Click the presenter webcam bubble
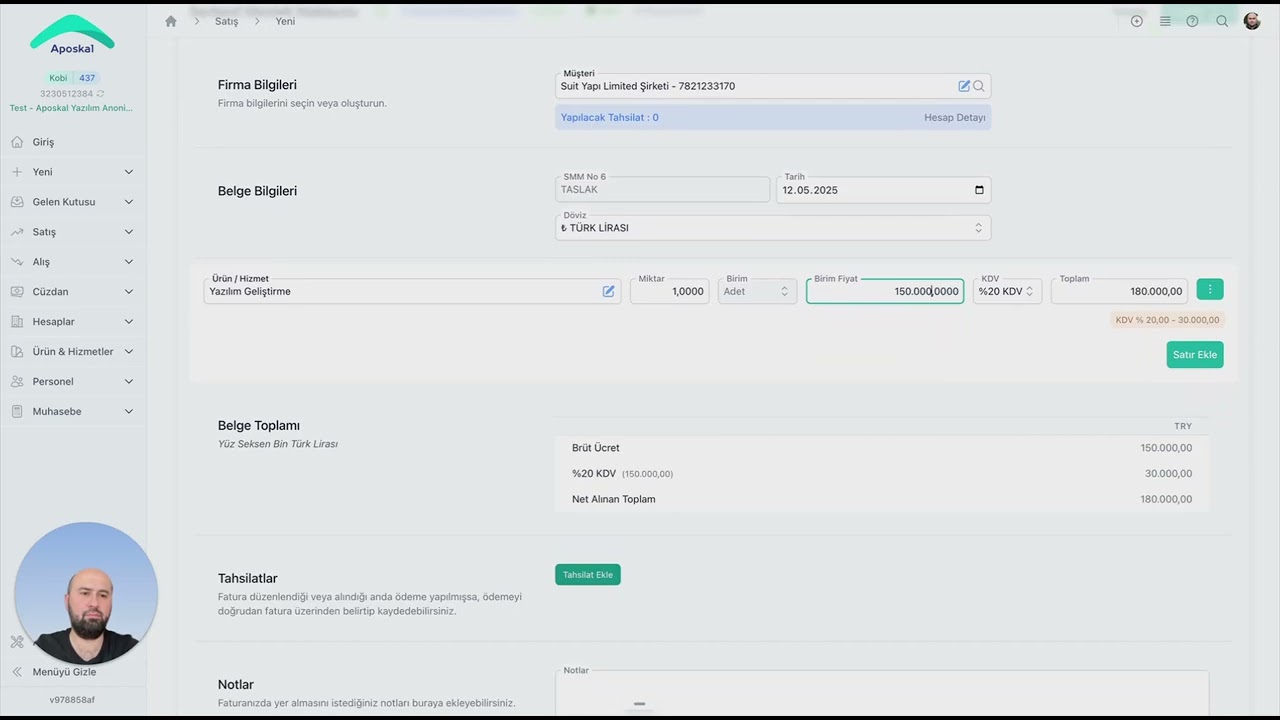Image resolution: width=1280 pixels, height=720 pixels. (86, 593)
